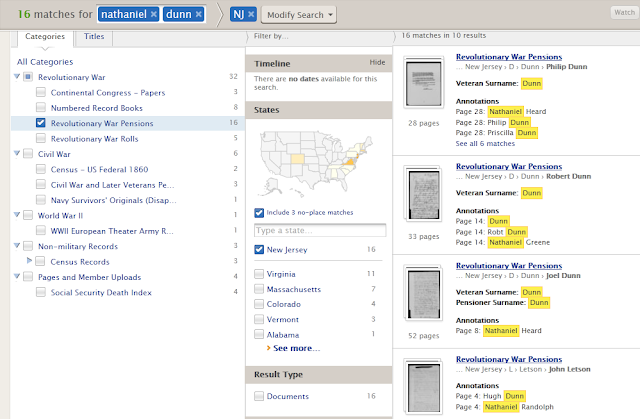Image resolution: width=640 pixels, height=419 pixels.
Task: Click See all 6 matches link
Action: click(485, 144)
